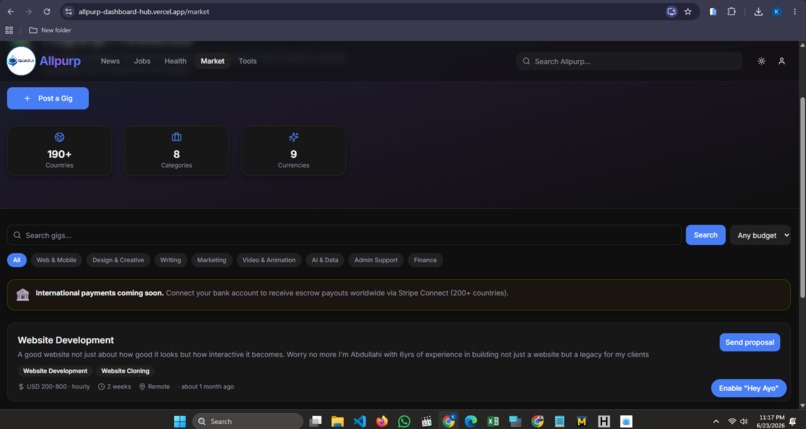Open the Tools nav item
This screenshot has width=806, height=429.
coord(247,61)
